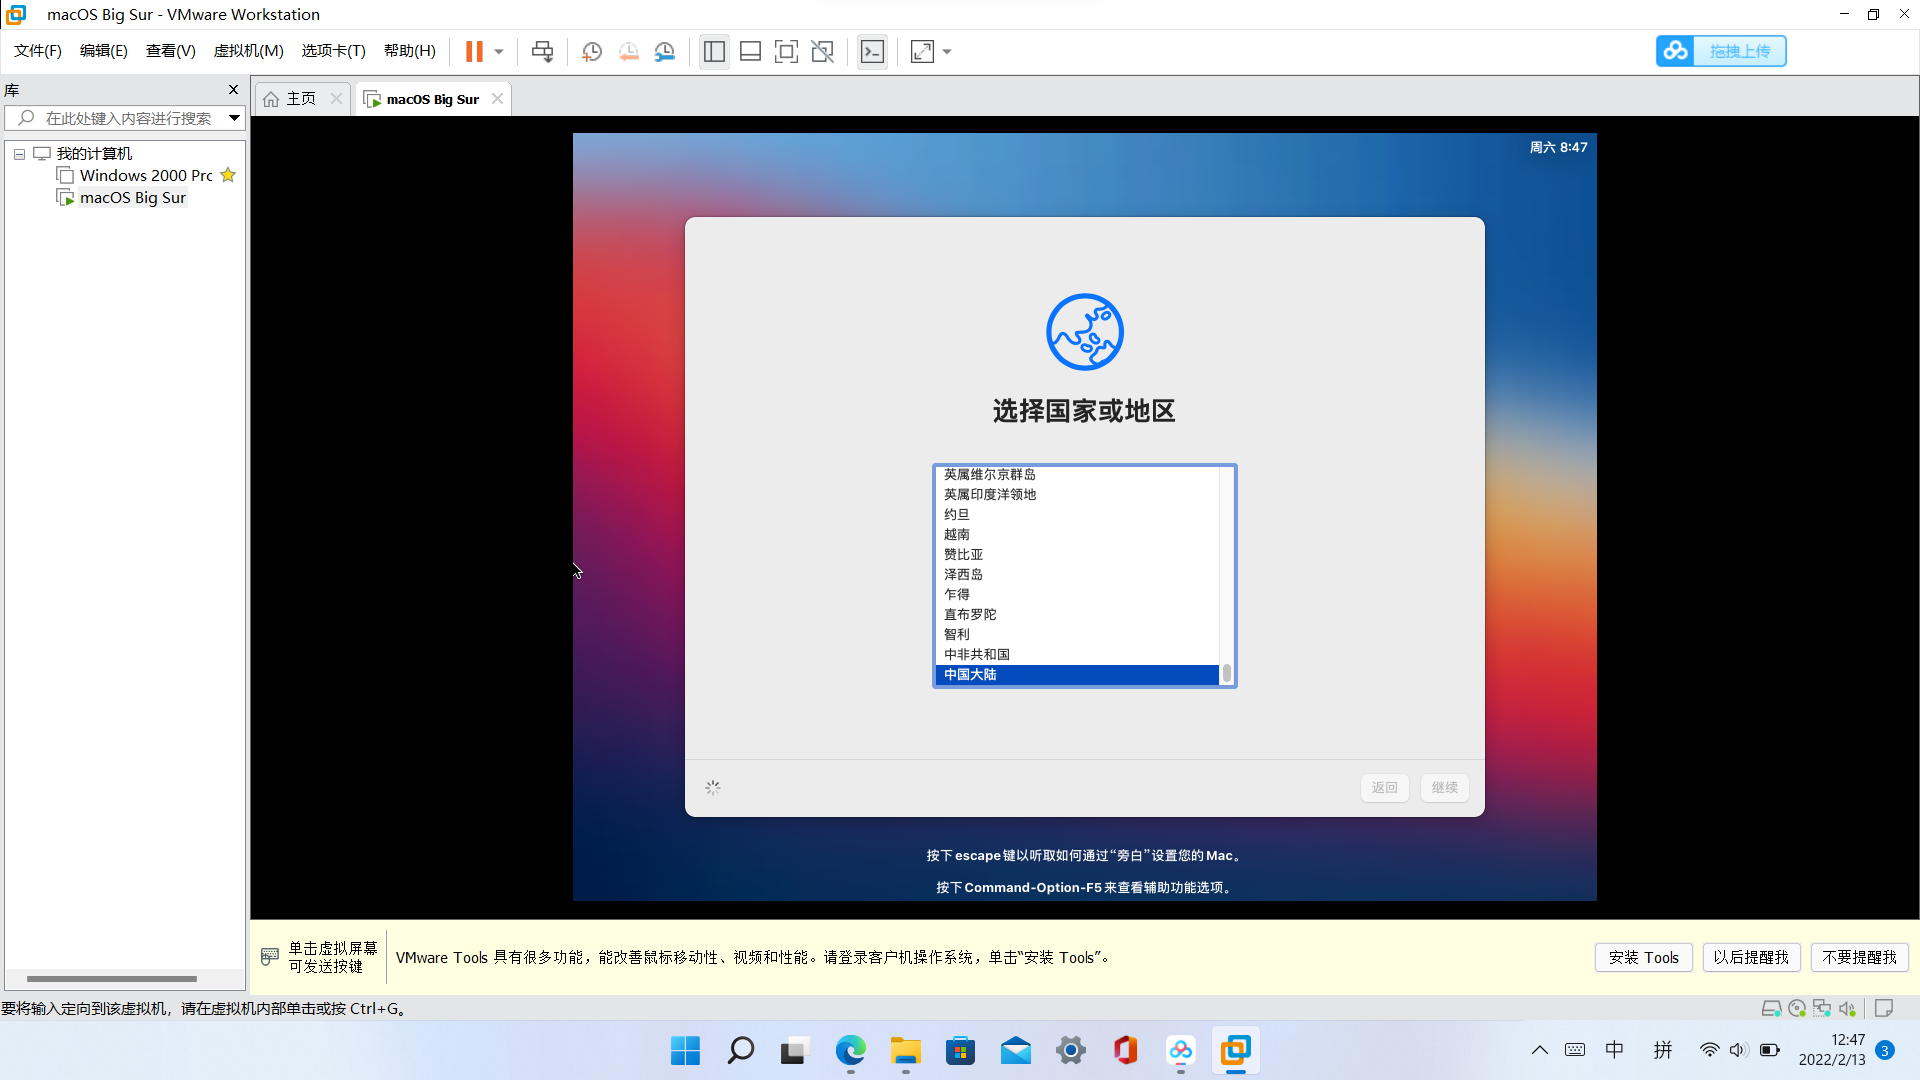Toggle the library panel visibility
The width and height of the screenshot is (1920, 1080).
click(714, 51)
